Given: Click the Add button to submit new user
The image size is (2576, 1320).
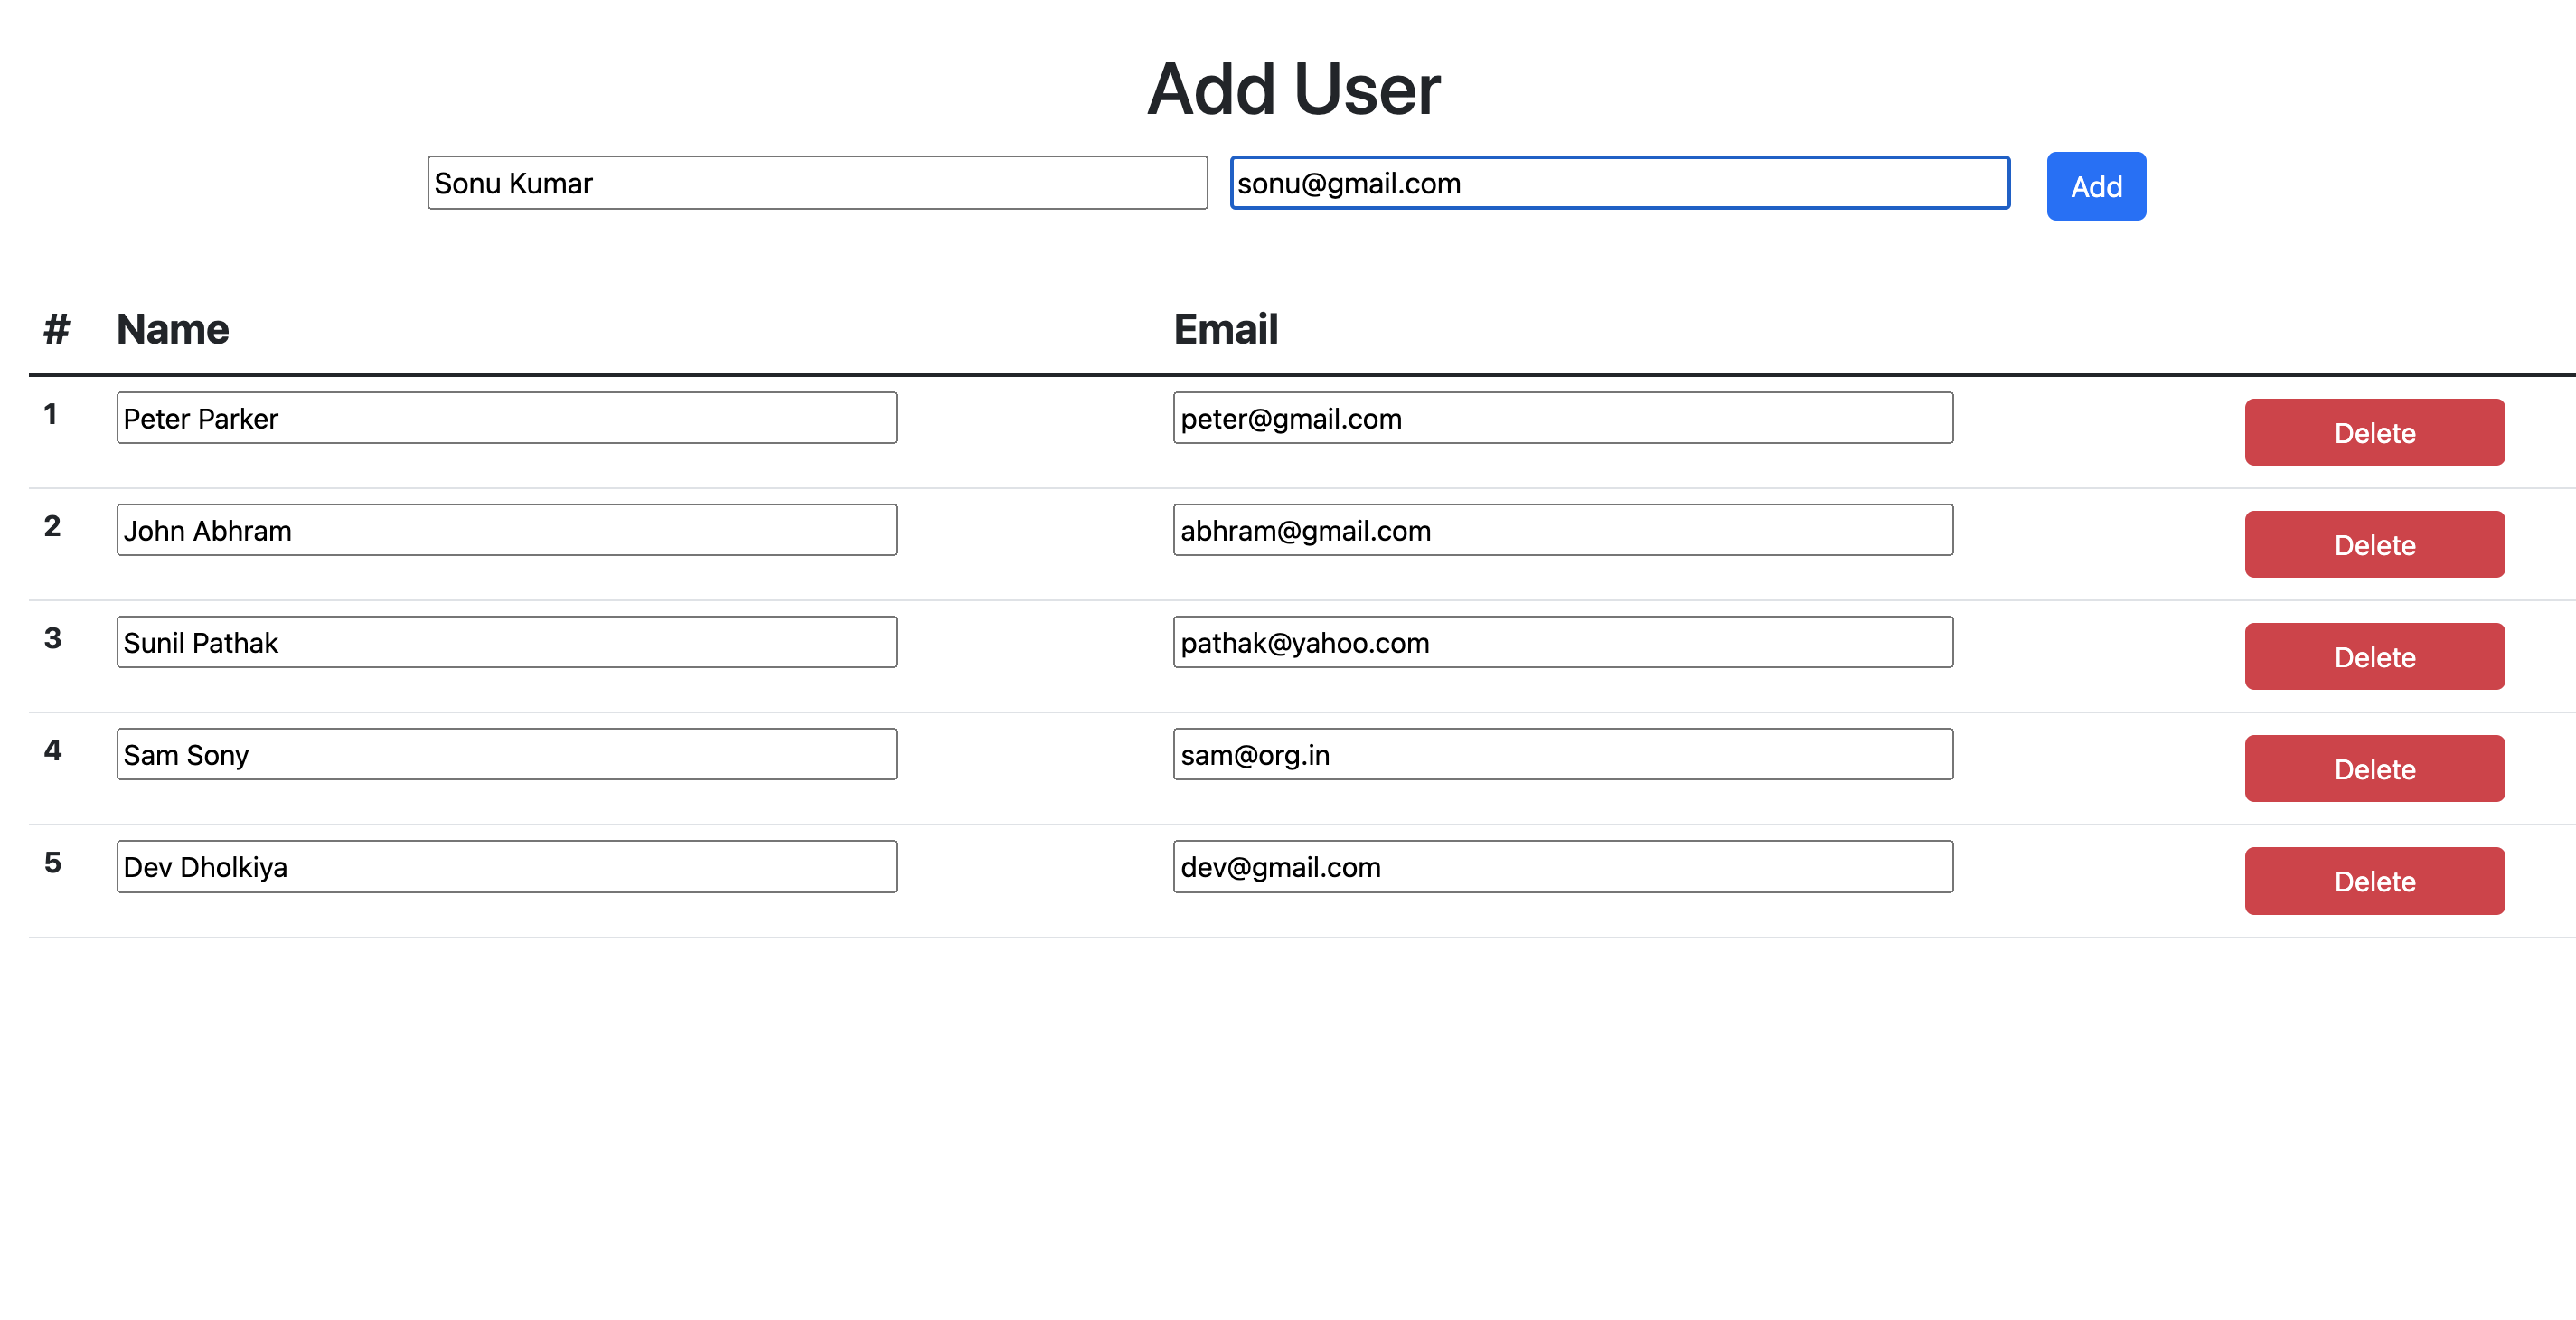Looking at the screenshot, I should (2095, 185).
